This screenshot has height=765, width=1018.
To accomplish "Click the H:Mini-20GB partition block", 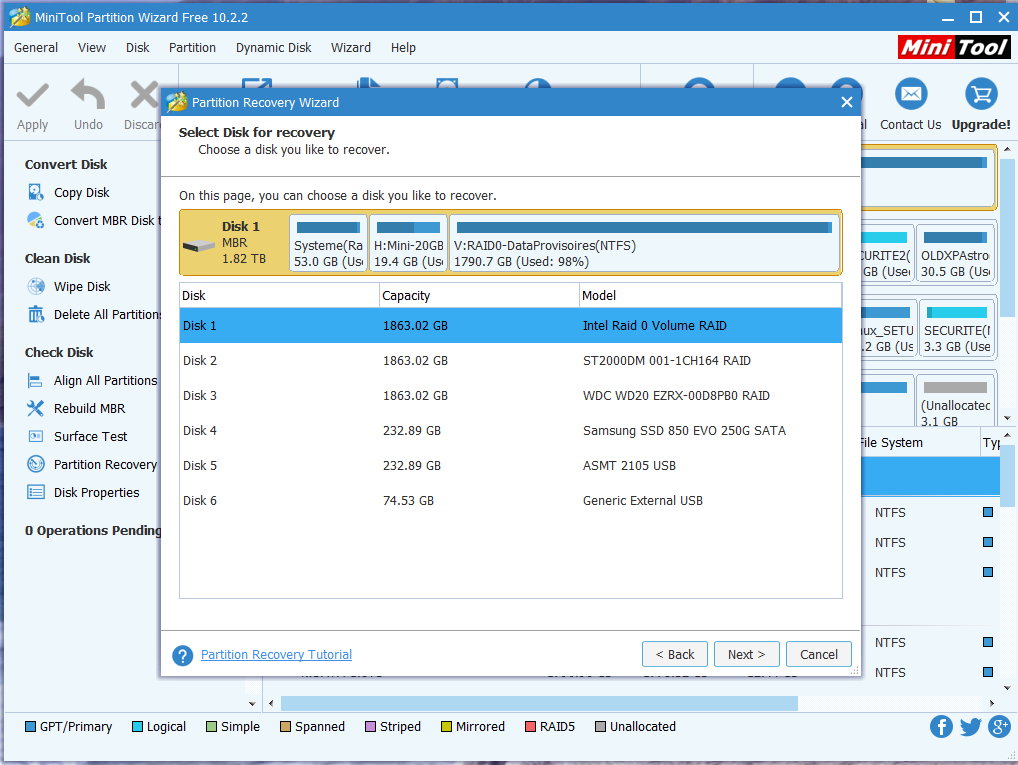I will [x=408, y=243].
